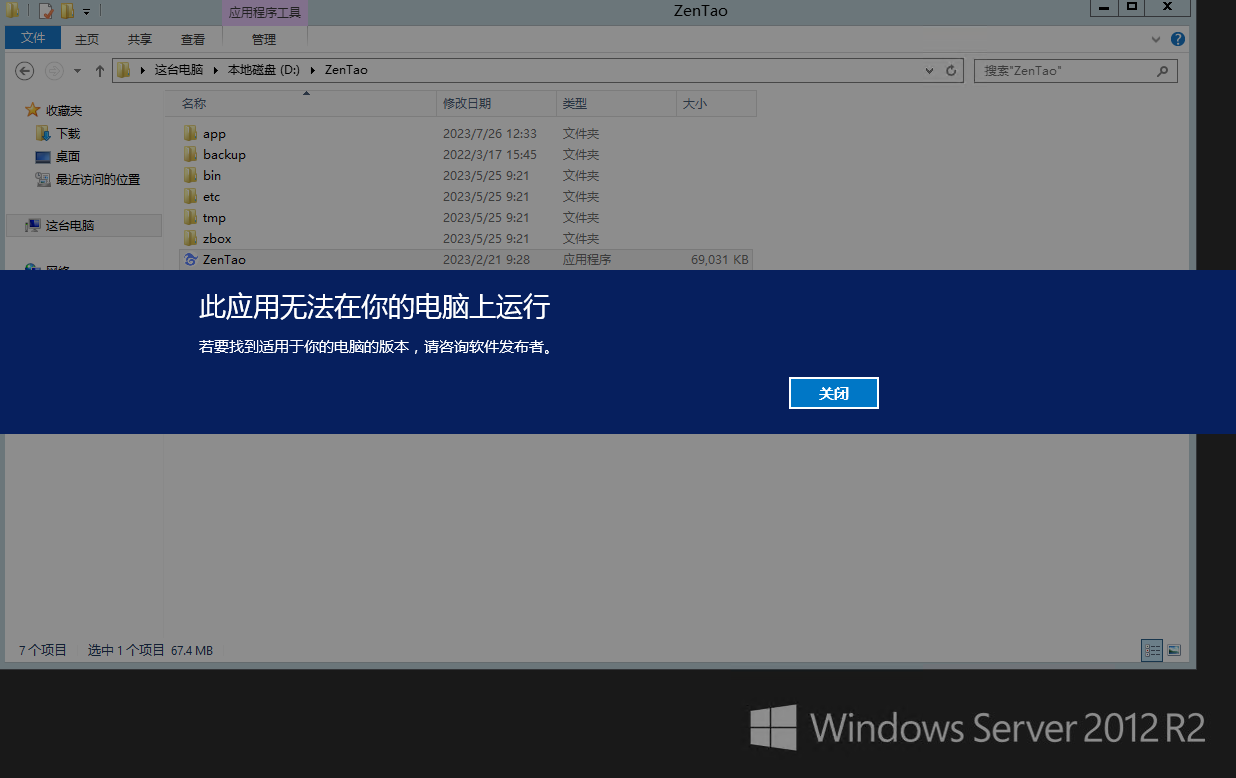Open 最近访问的位置 in the navigation pane
The image size is (1236, 778).
pos(98,179)
